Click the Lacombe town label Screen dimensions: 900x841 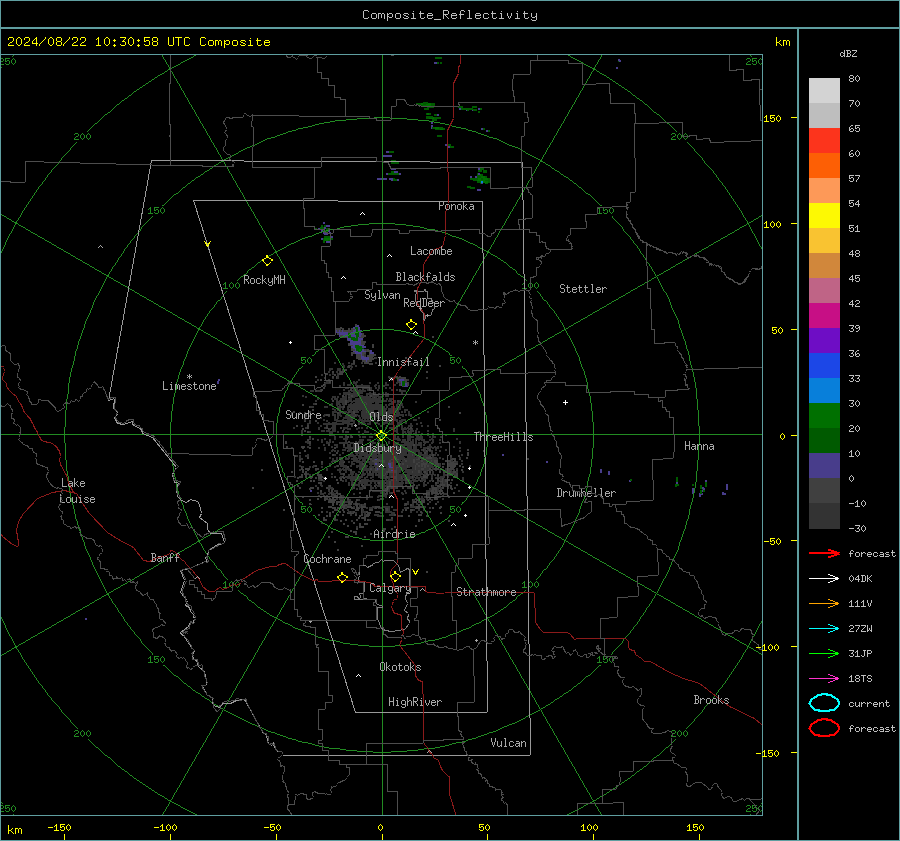click(x=431, y=251)
